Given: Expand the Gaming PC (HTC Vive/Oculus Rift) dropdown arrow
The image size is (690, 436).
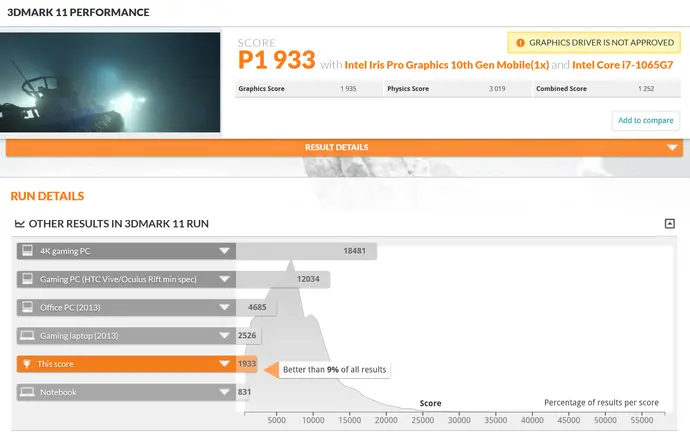Looking at the screenshot, I should click(x=224, y=279).
